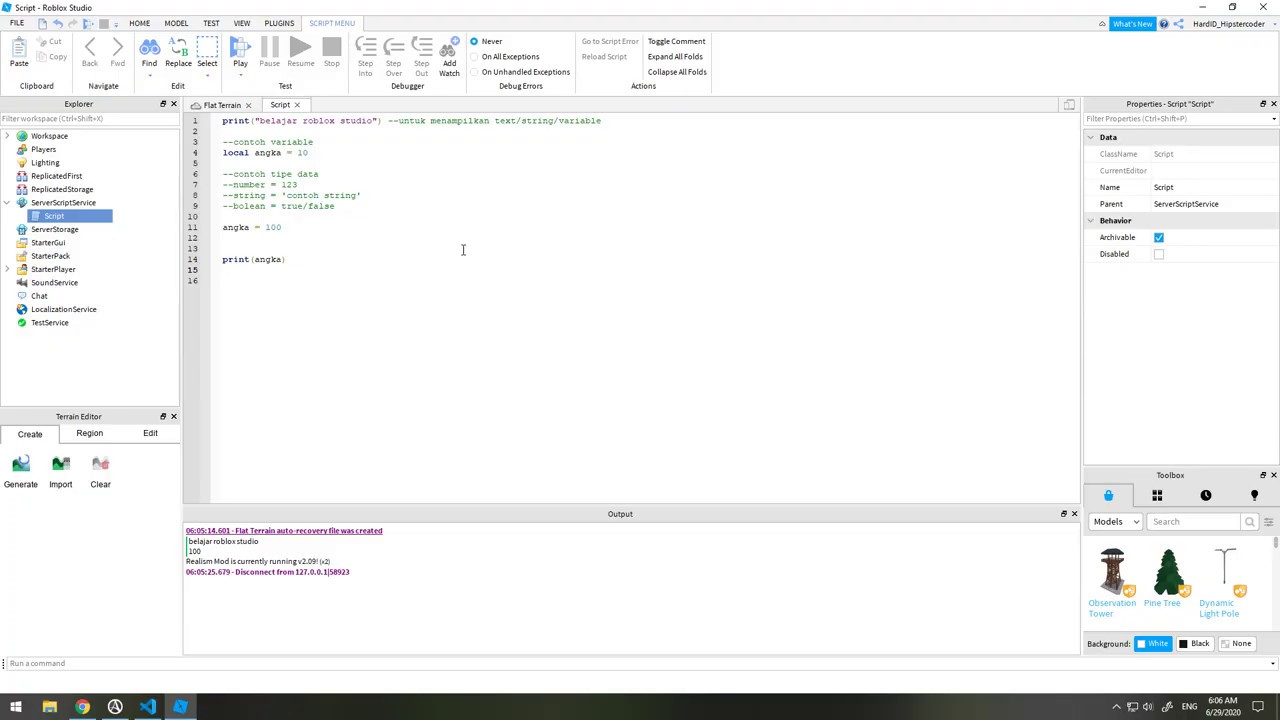
Task: Click Collapse All Folds action
Action: [677, 72]
